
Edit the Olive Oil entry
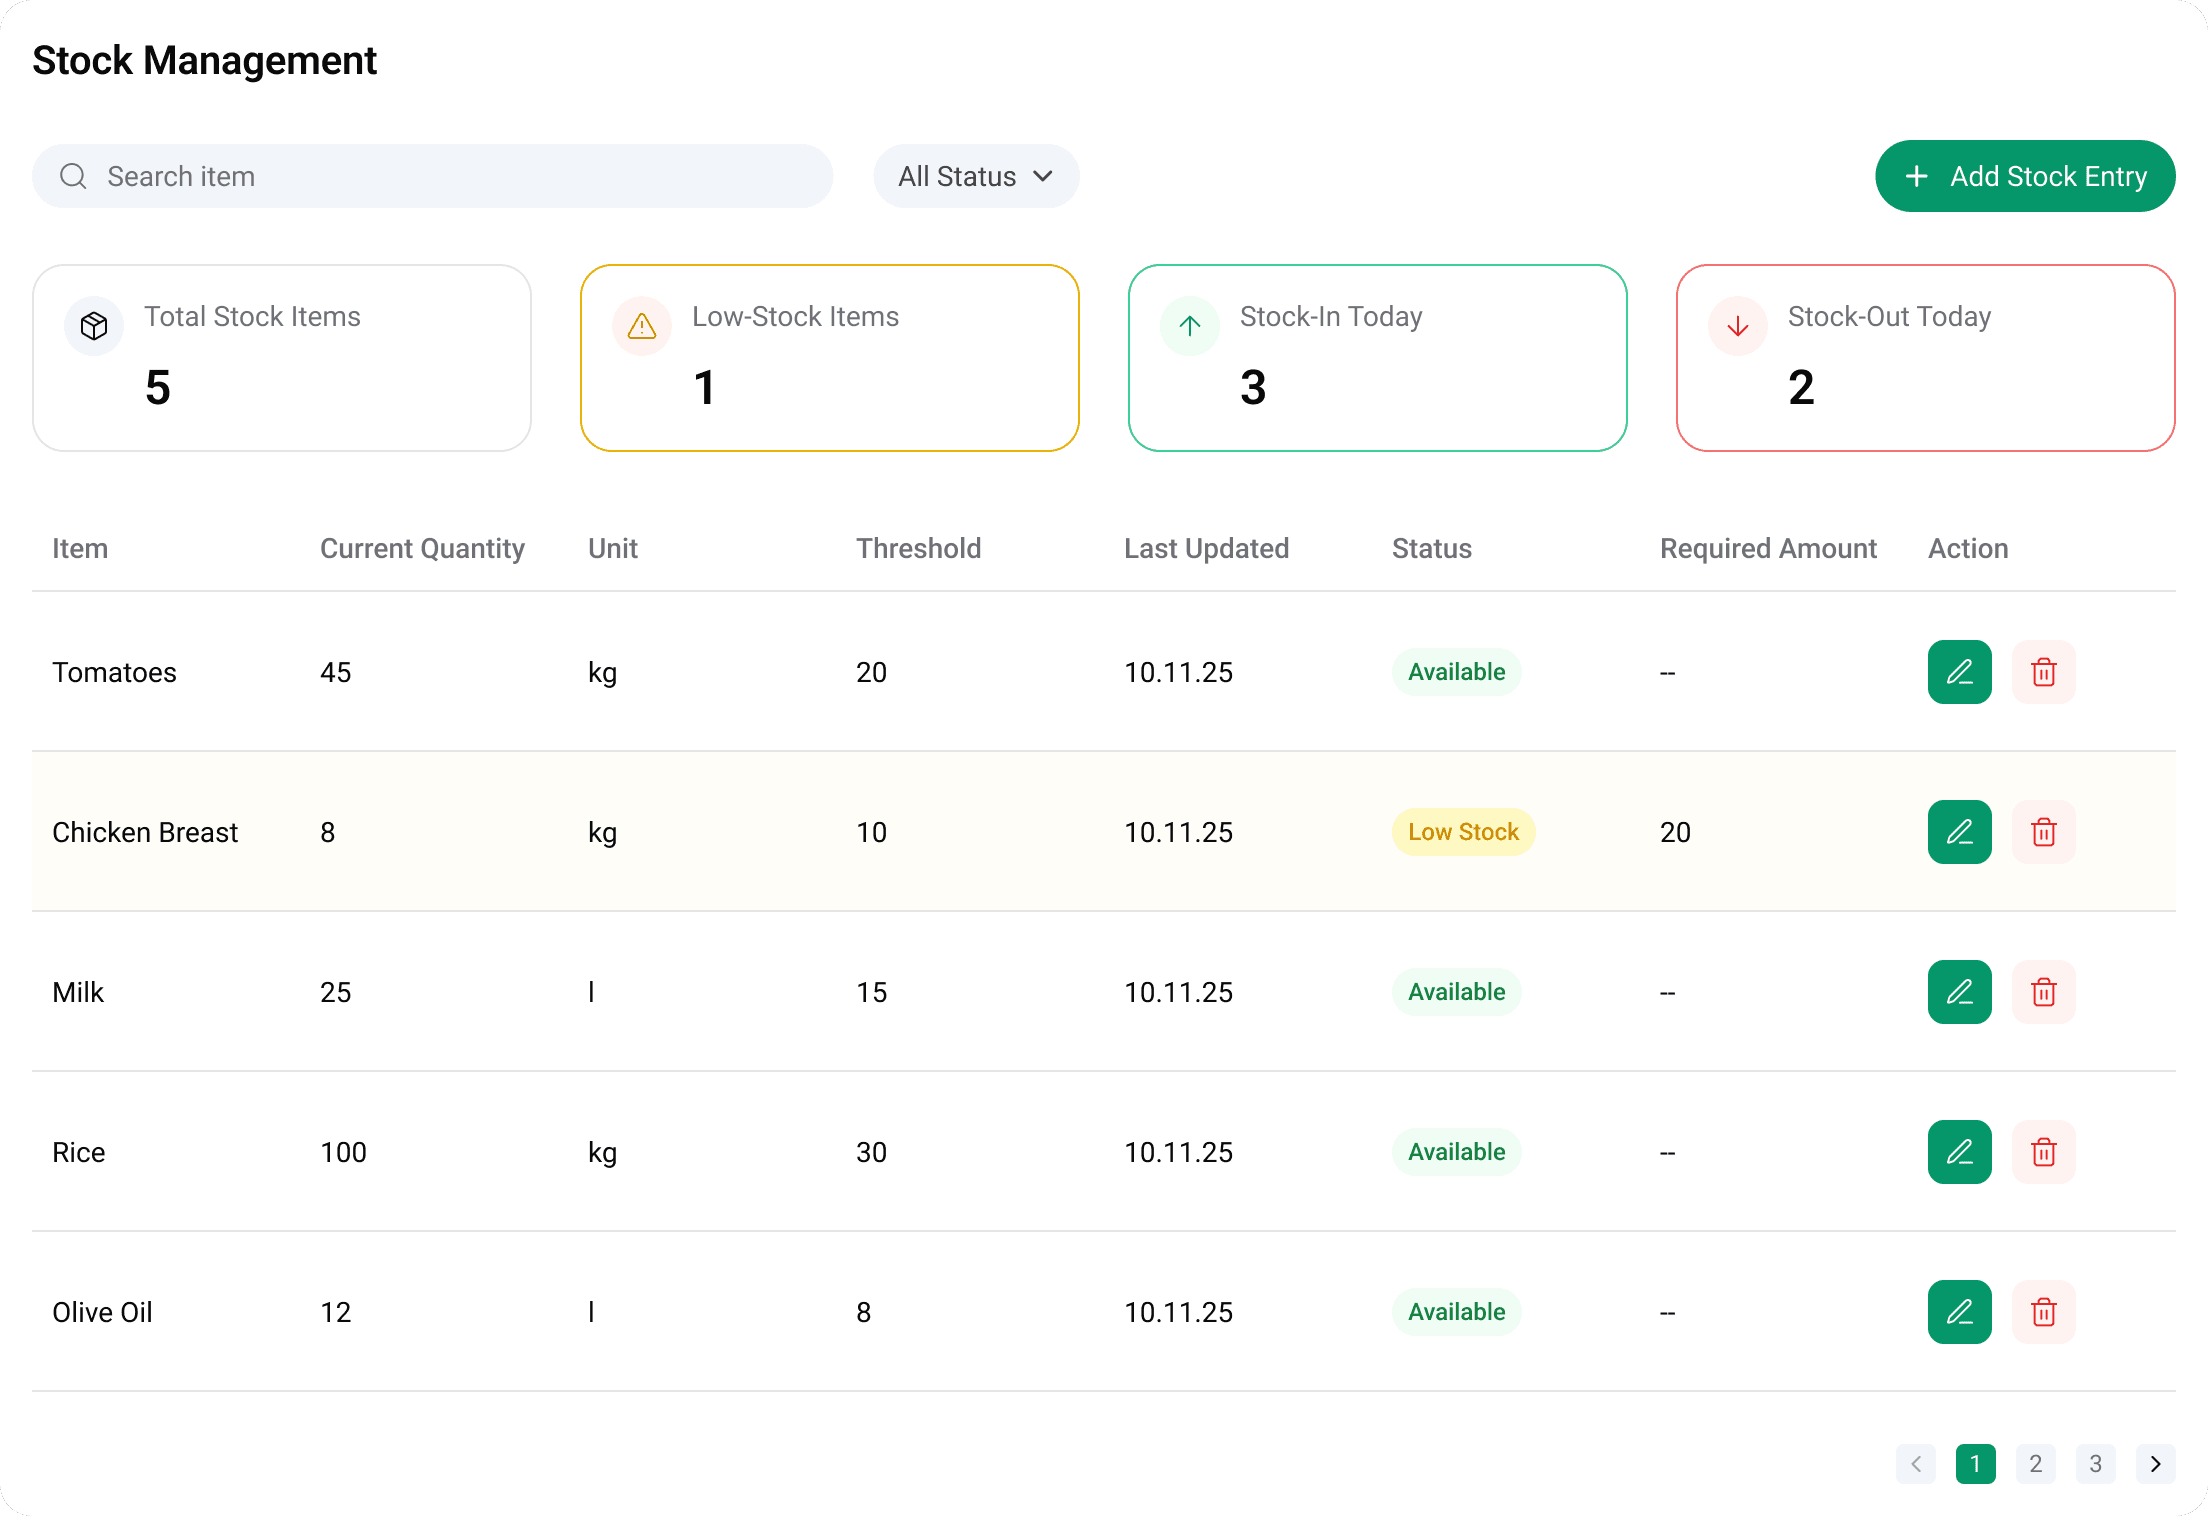[1959, 1312]
